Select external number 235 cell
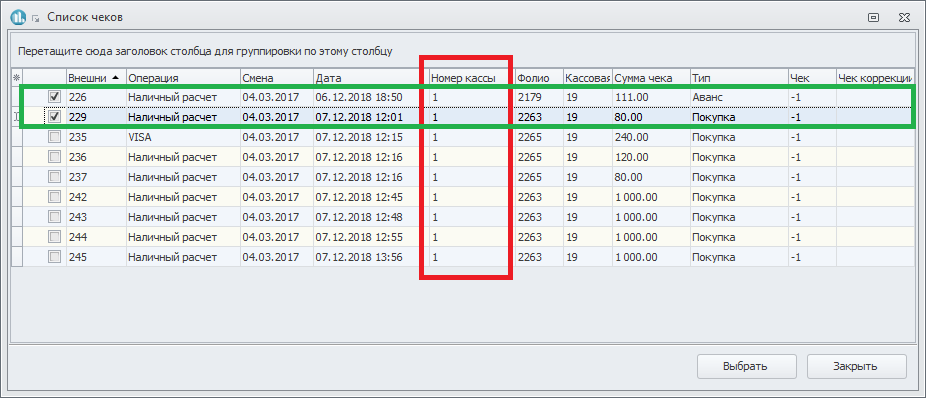The image size is (926, 398). pos(96,137)
